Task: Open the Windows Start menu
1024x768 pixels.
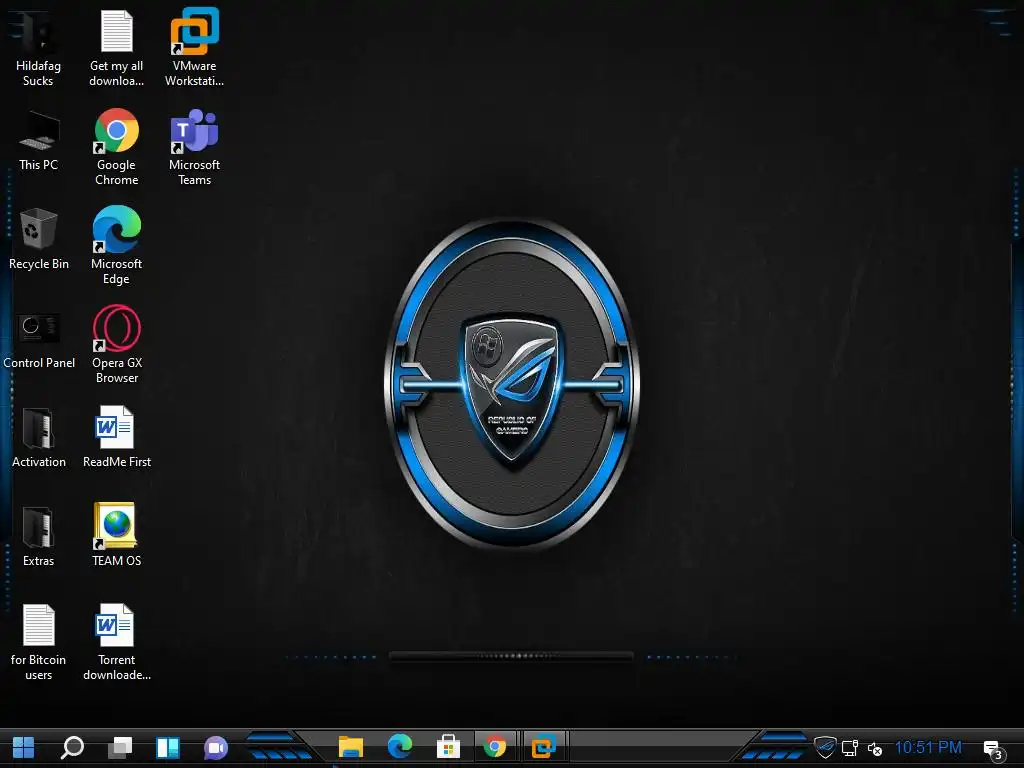Action: (x=24, y=748)
